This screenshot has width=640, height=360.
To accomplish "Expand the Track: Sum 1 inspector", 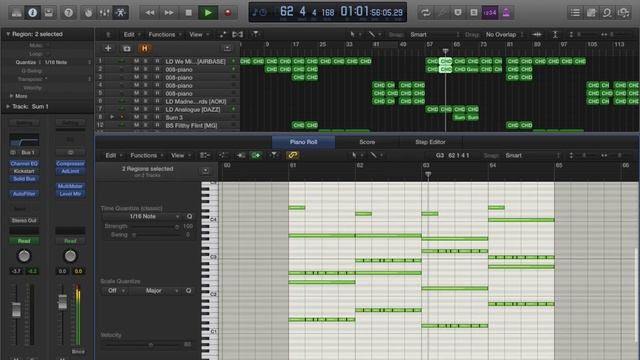I will pos(8,107).
